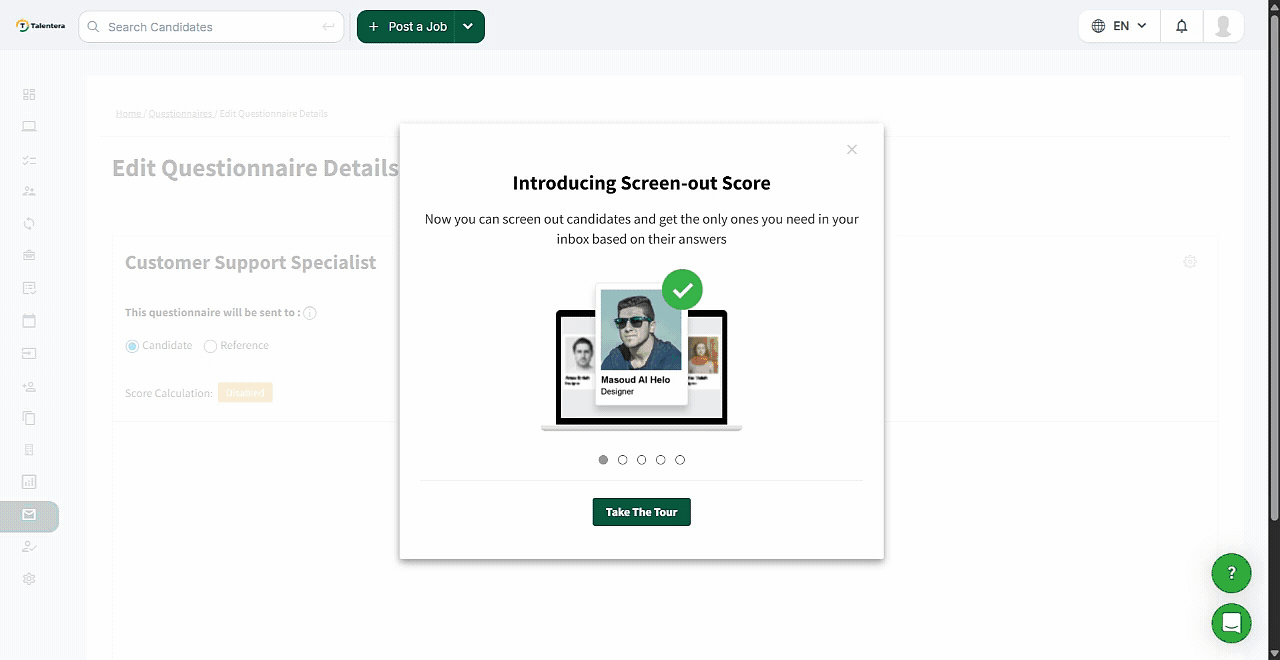
Task: Click the green help question mark button
Action: (x=1231, y=573)
